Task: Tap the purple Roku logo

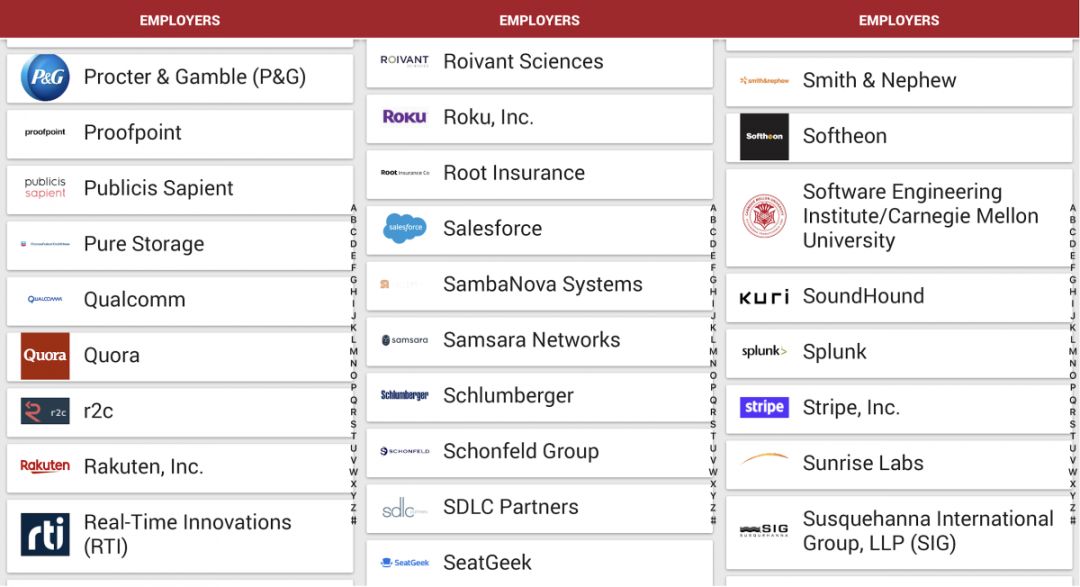Action: pos(404,117)
